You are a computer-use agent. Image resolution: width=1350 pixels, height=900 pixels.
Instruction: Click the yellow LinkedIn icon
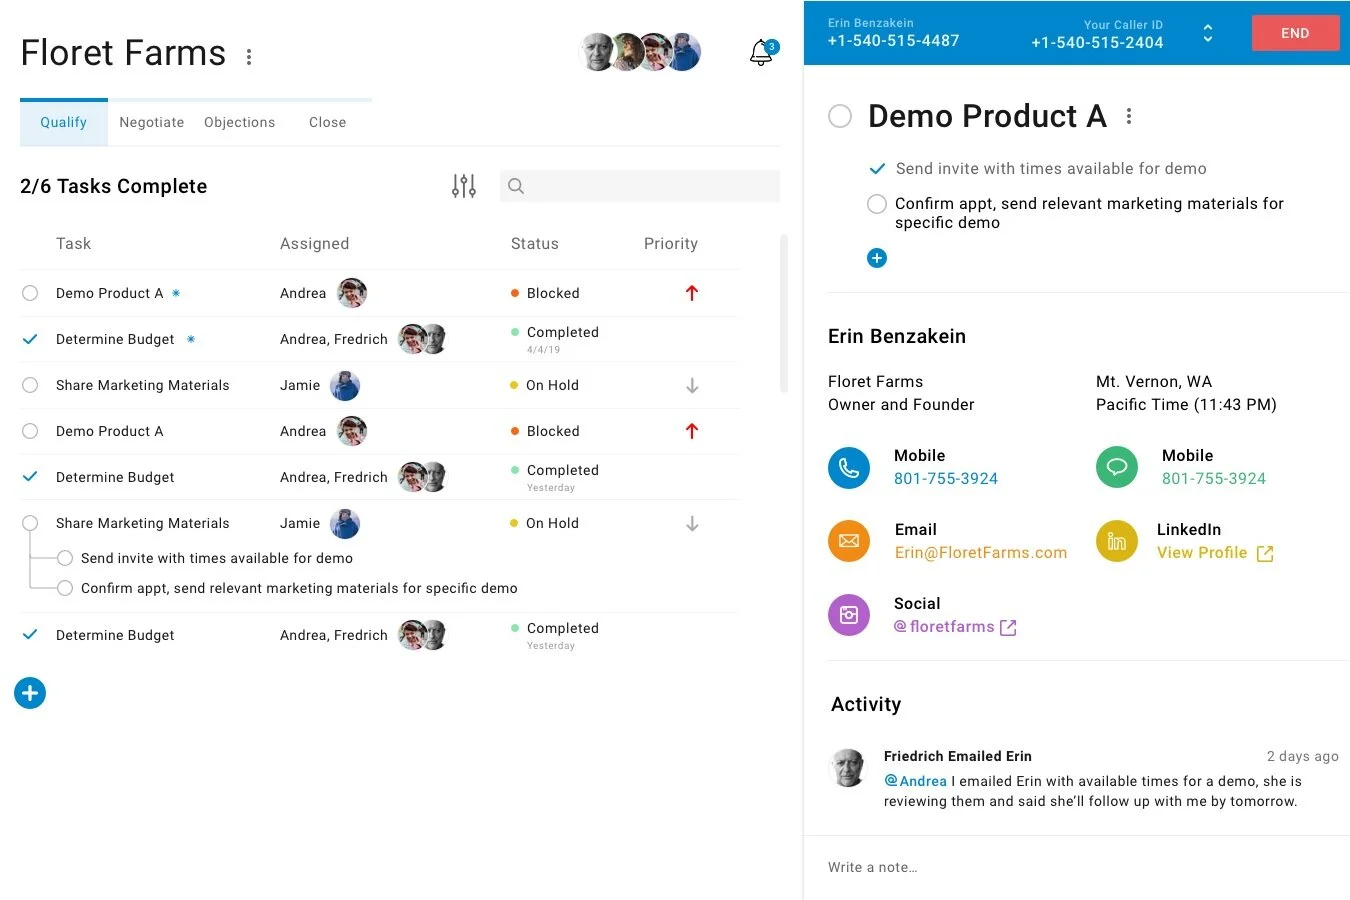[1117, 541]
